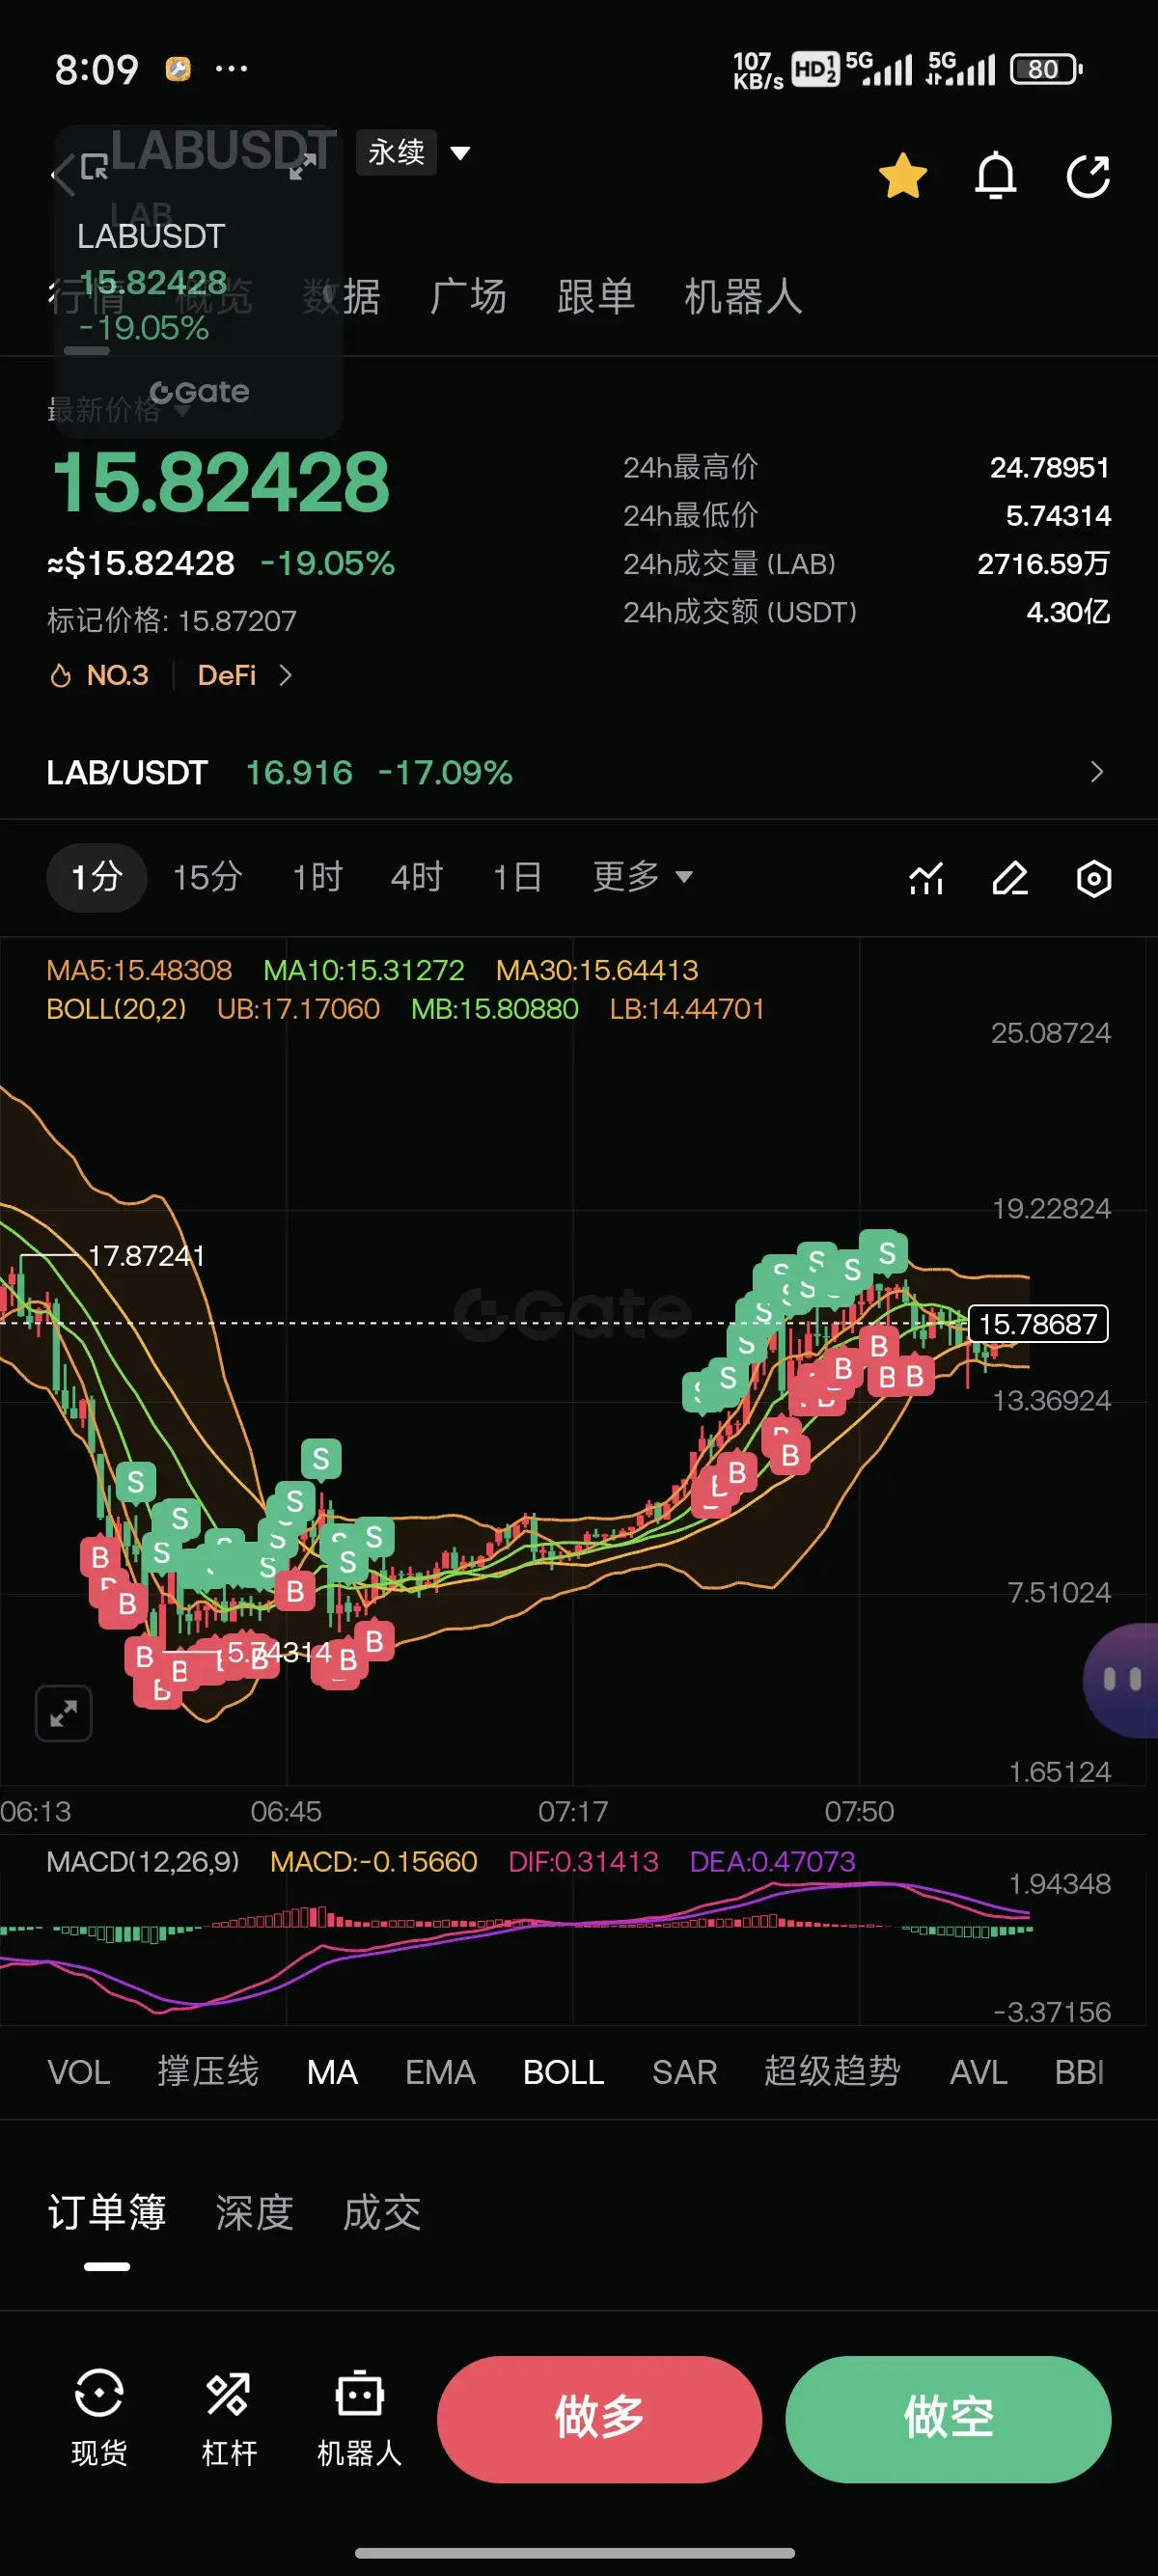Toggle the AVL indicator
This screenshot has width=1158, height=2576.
coord(978,2072)
